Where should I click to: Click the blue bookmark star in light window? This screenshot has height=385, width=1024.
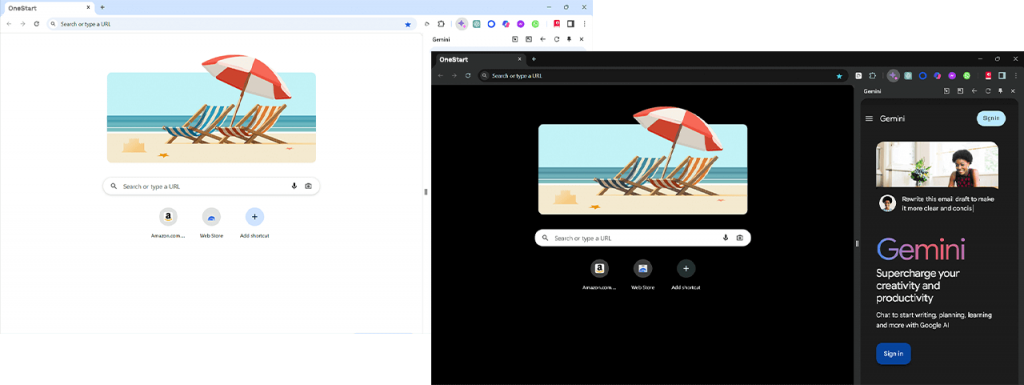408,24
